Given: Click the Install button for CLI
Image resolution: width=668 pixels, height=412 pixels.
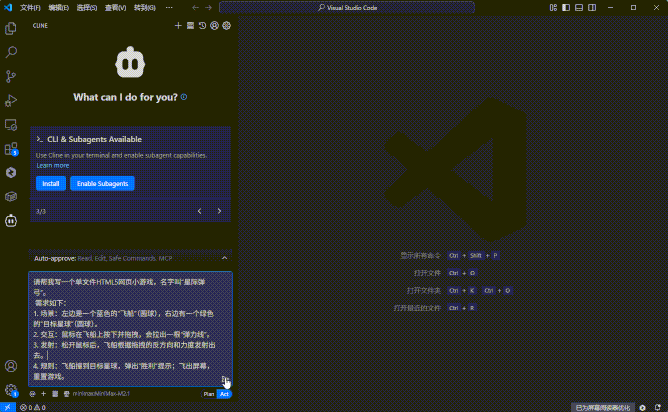Looking at the screenshot, I should click(50, 184).
